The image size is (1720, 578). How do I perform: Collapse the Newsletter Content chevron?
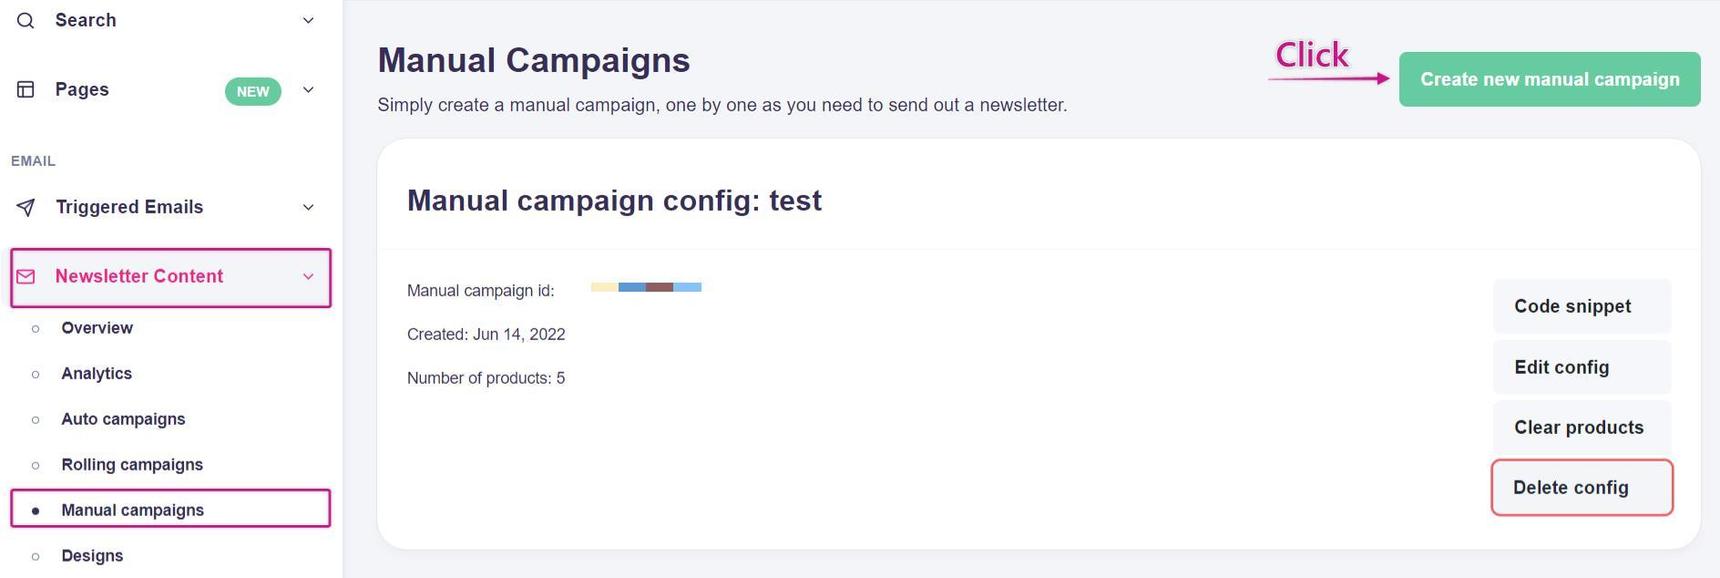pyautogui.click(x=308, y=277)
